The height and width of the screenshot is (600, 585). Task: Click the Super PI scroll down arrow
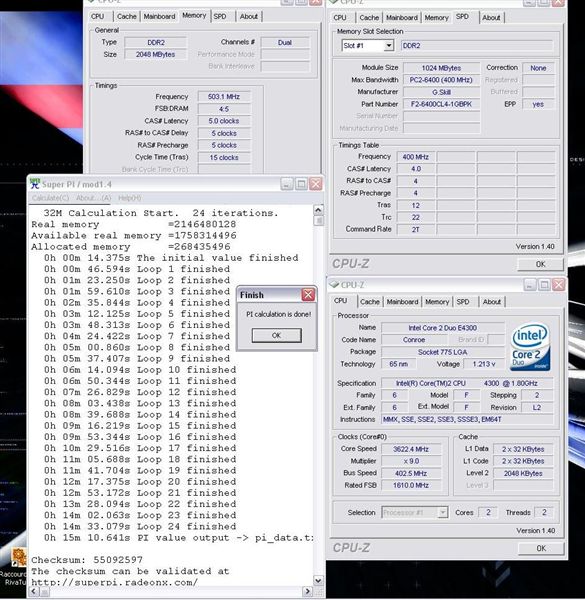pyautogui.click(x=318, y=580)
